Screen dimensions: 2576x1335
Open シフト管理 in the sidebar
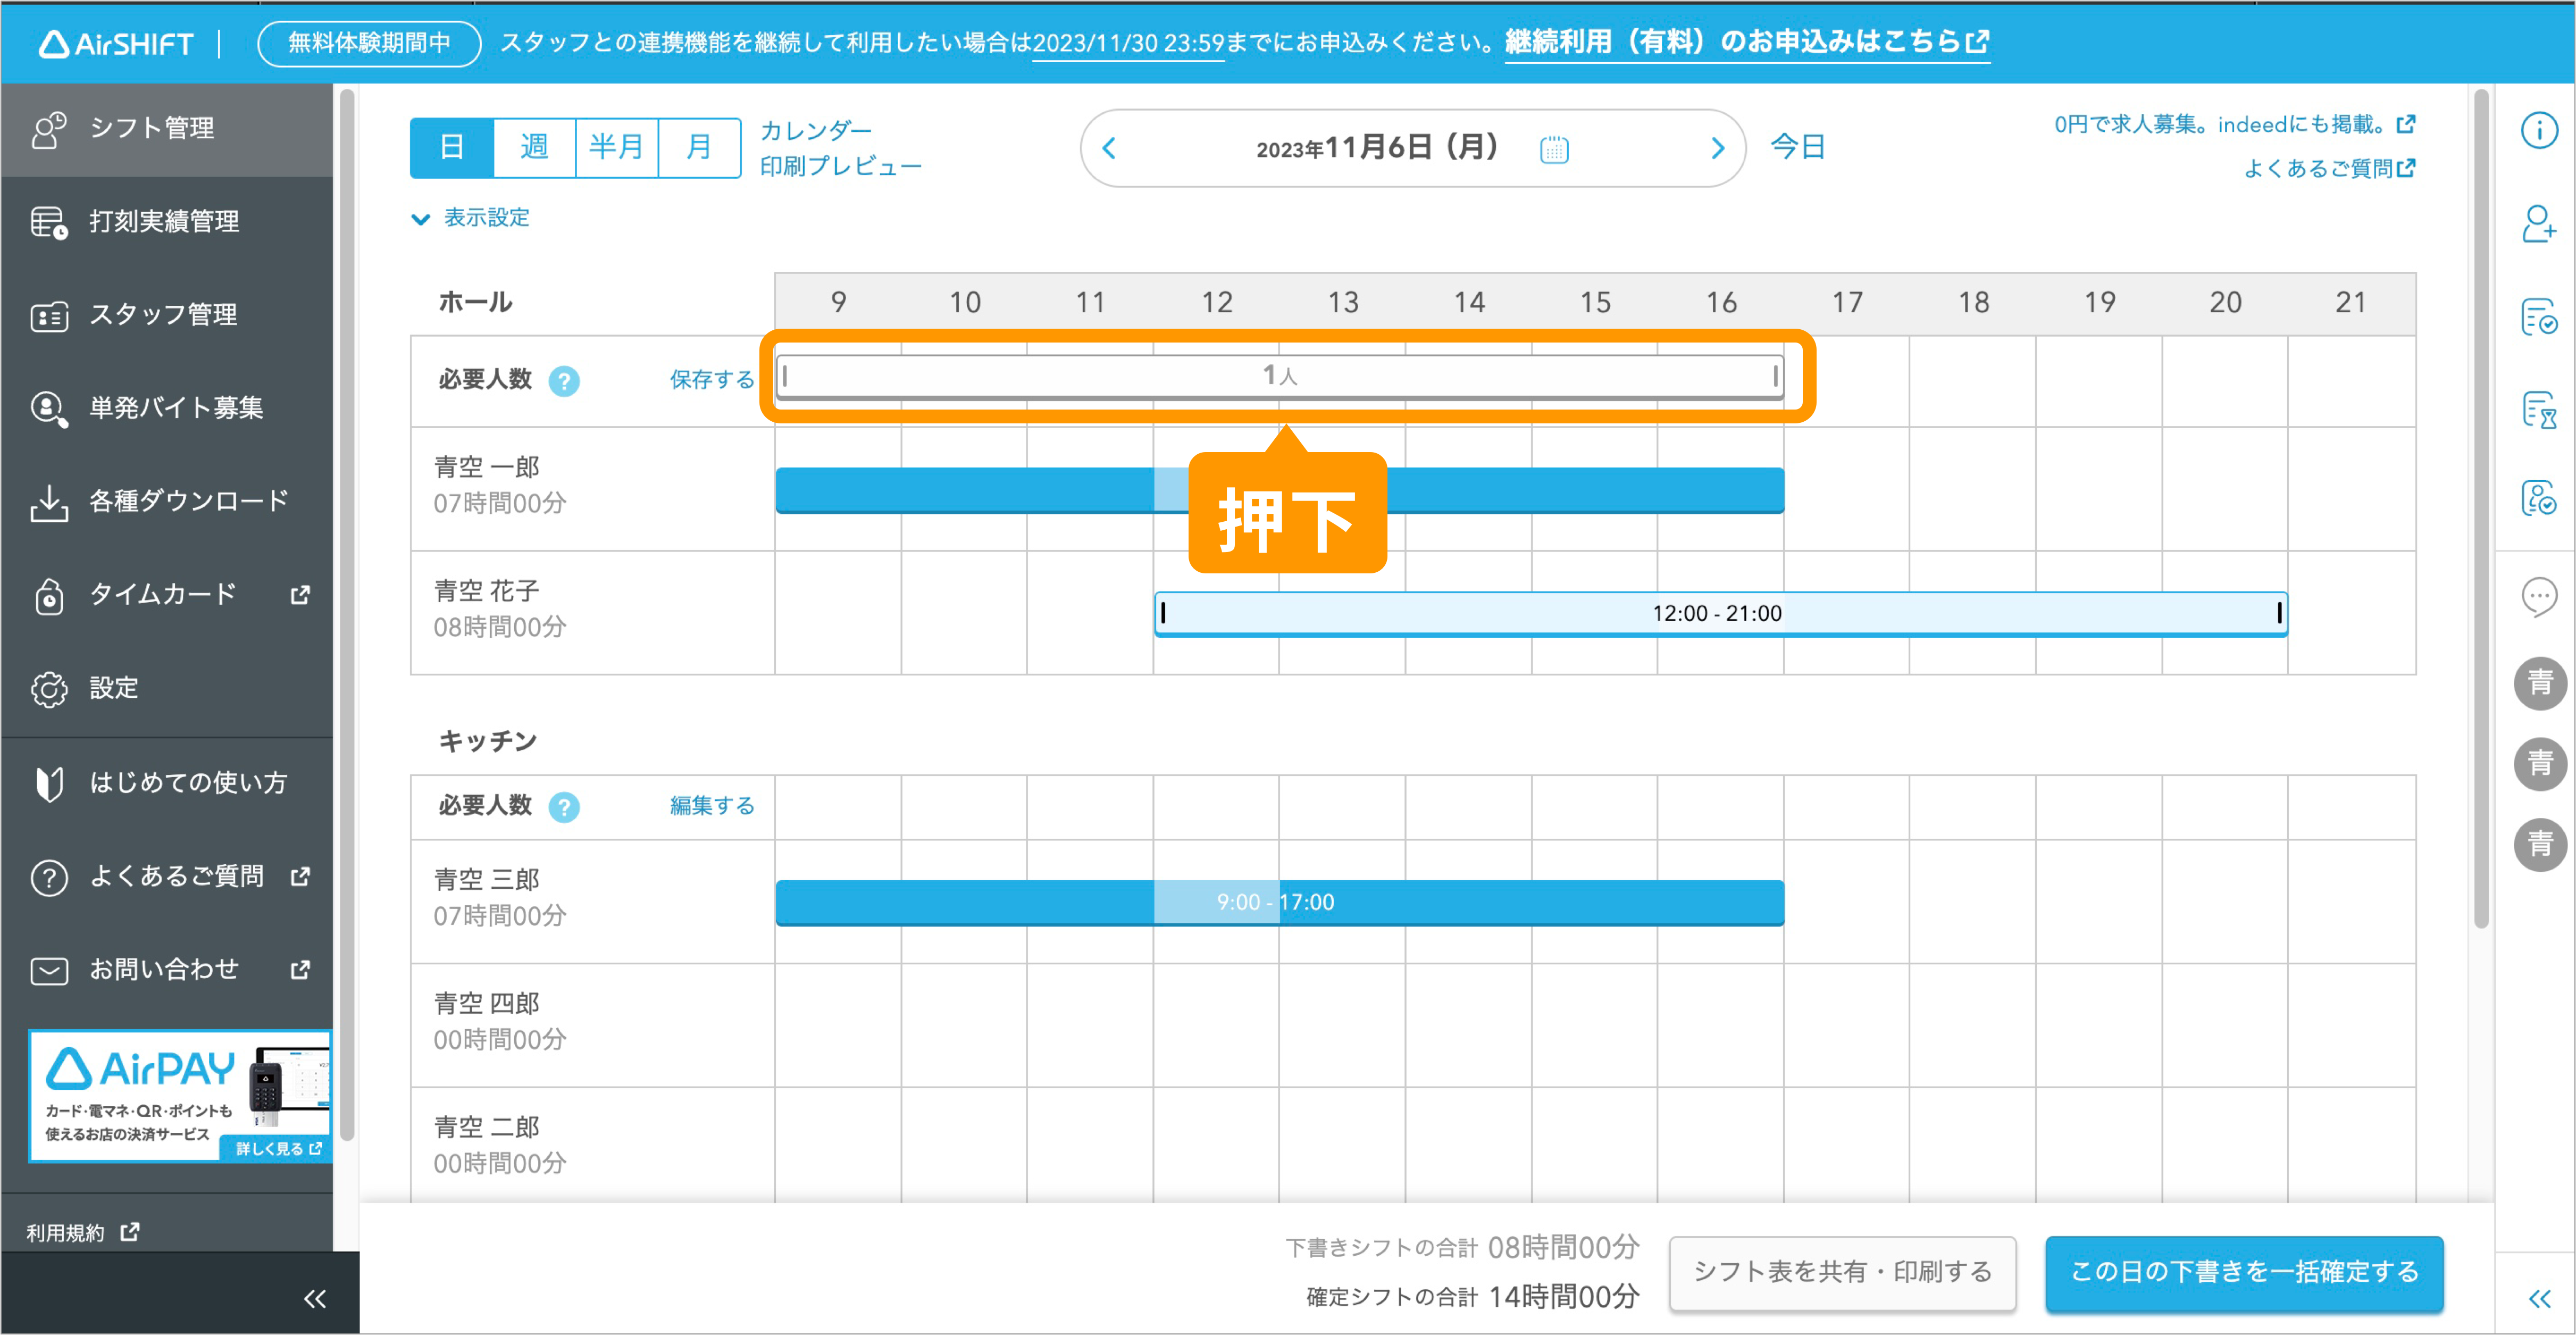167,129
